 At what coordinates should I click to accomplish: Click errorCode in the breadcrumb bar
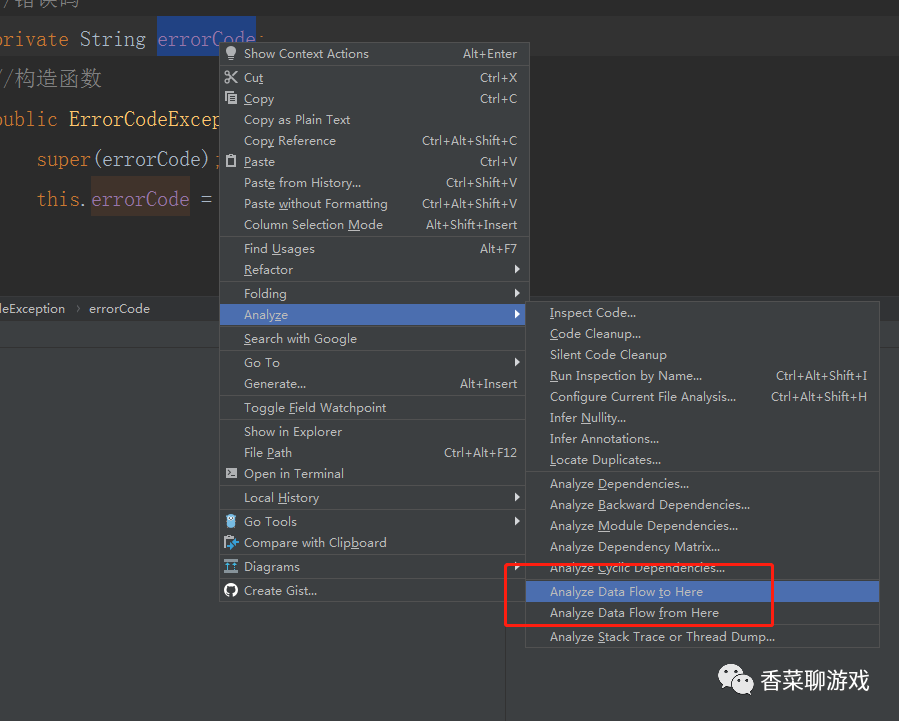(119, 309)
